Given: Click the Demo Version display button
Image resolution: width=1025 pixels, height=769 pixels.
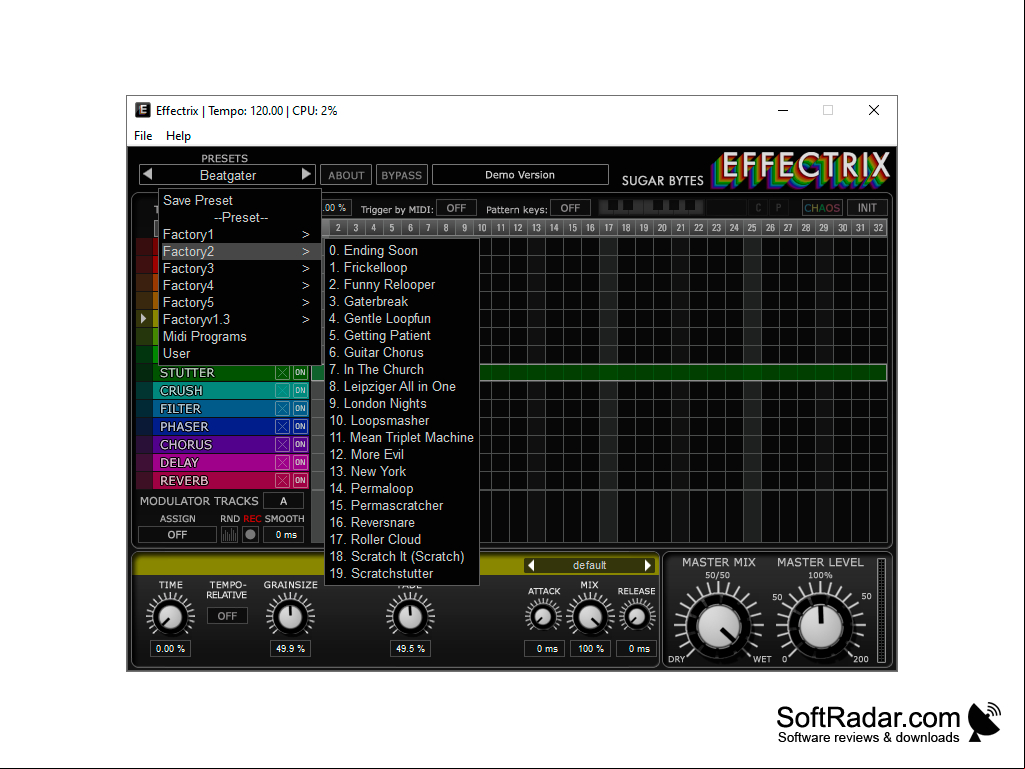Looking at the screenshot, I should 520,175.
